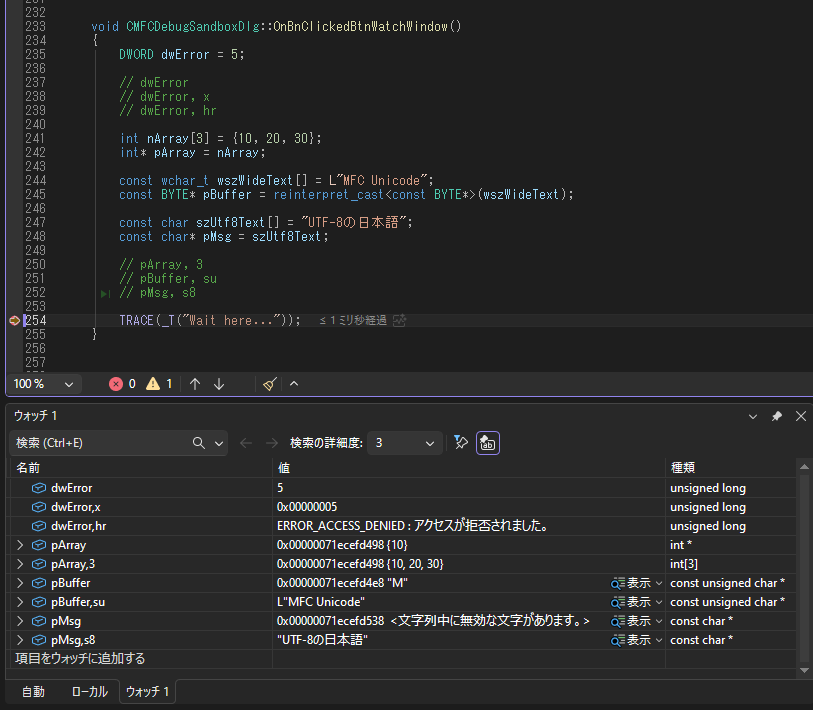Image resolution: width=813 pixels, height=710 pixels.
Task: Click 項目をウォッチに追加する row to add watch
Action: 141,659
